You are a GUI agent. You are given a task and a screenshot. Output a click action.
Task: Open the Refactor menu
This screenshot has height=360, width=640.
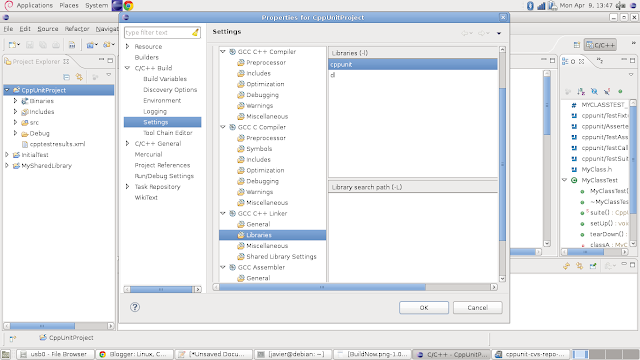[x=77, y=29]
